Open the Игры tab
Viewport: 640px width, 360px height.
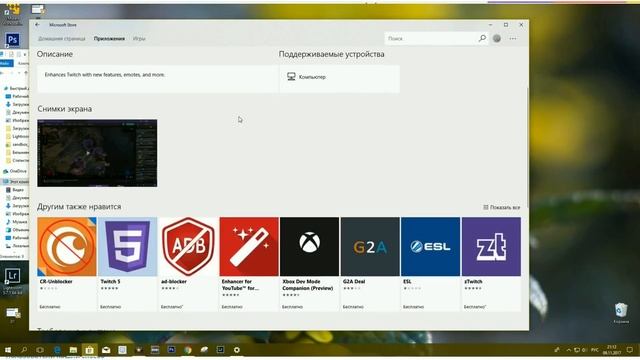click(x=139, y=39)
